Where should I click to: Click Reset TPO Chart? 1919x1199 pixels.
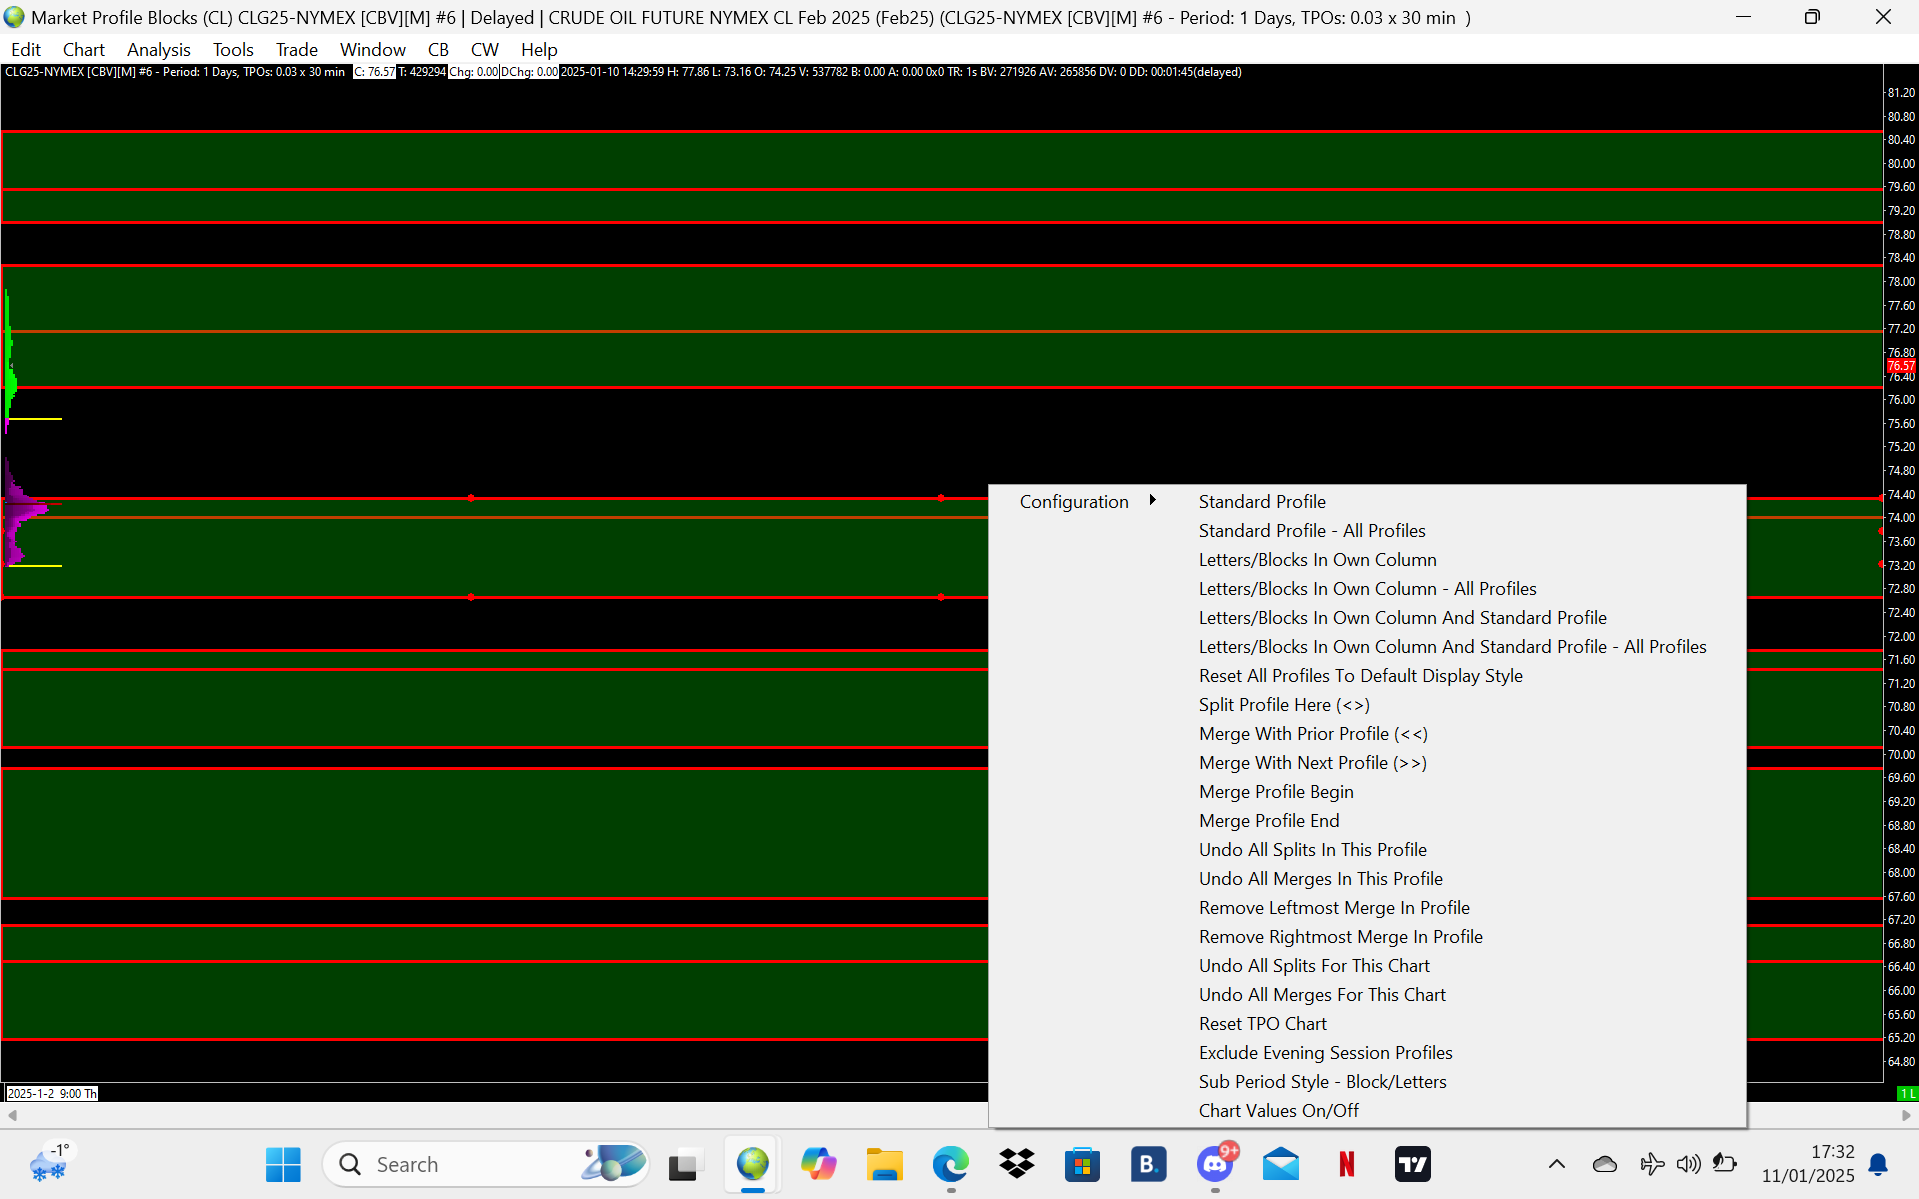tap(1262, 1023)
